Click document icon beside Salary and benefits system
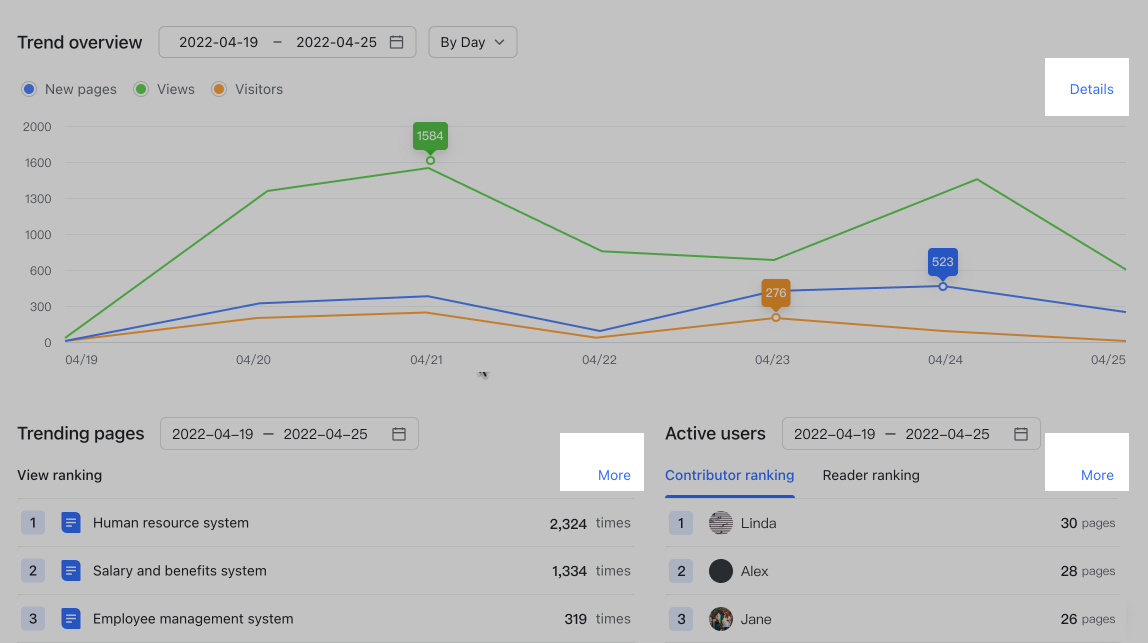The height and width of the screenshot is (643, 1148). [x=70, y=571]
